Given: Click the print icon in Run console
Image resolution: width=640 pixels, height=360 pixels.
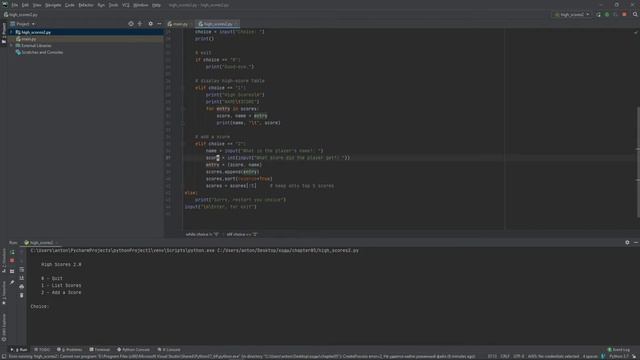Looking at the screenshot, I should (22, 287).
